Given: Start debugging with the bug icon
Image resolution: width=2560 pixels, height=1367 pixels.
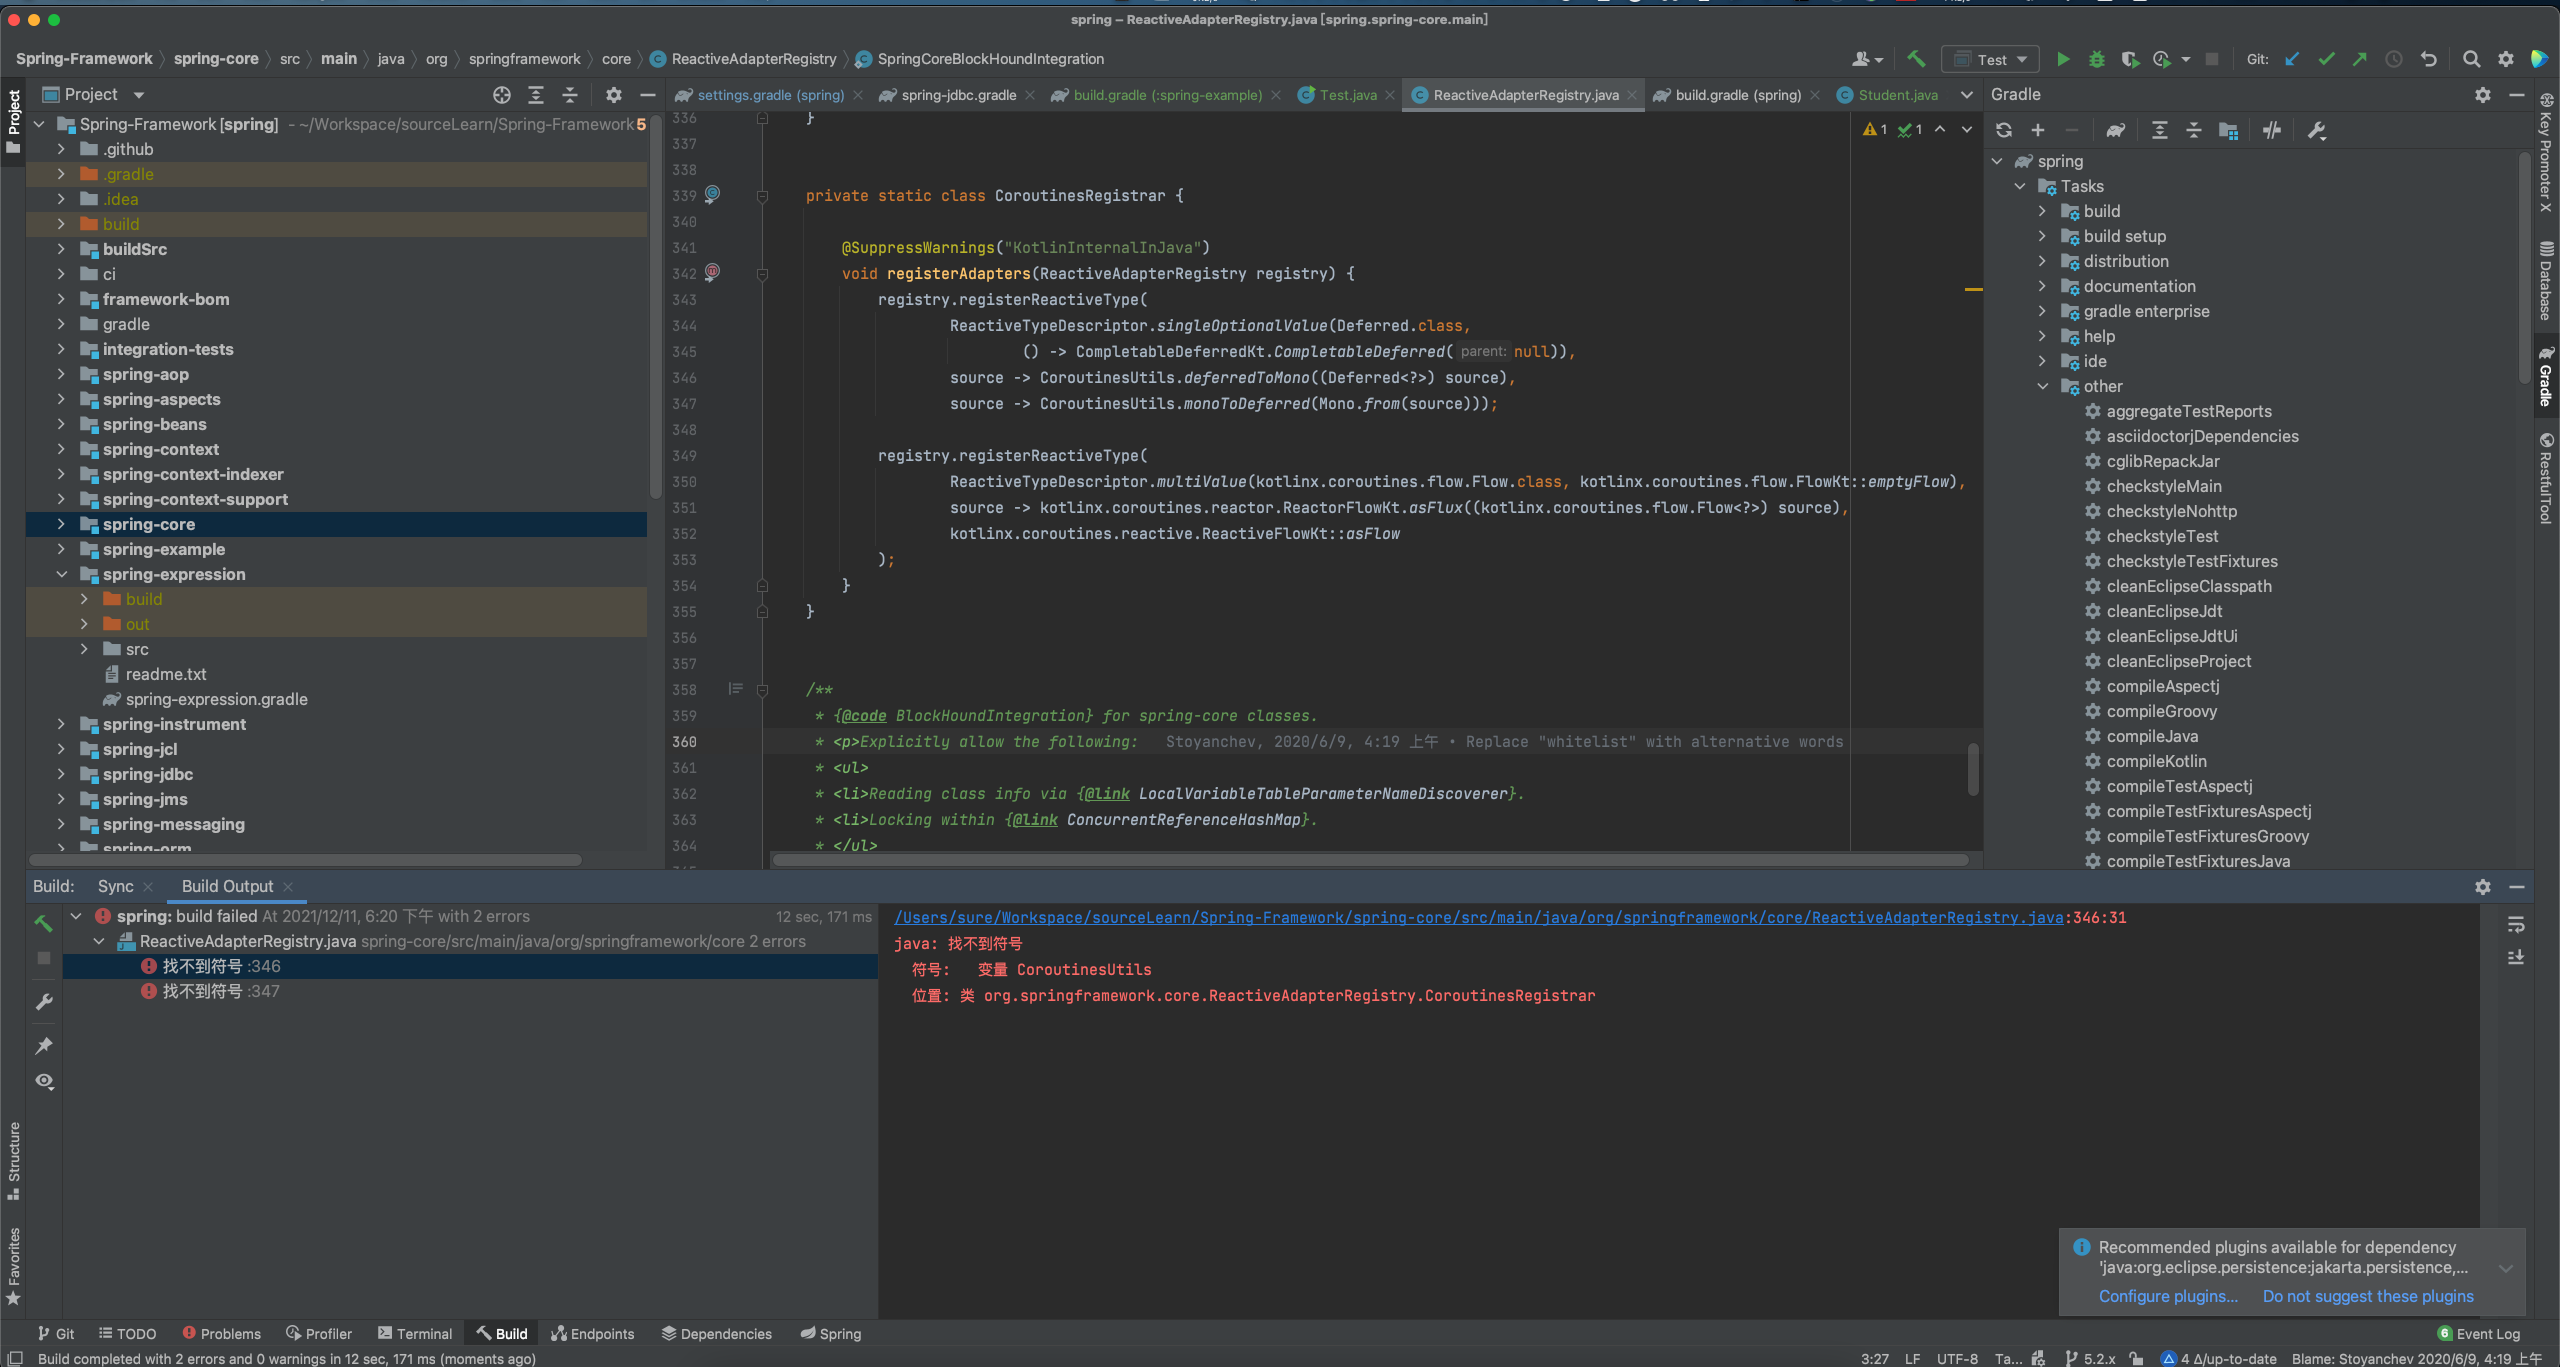Looking at the screenshot, I should pos(2097,59).
